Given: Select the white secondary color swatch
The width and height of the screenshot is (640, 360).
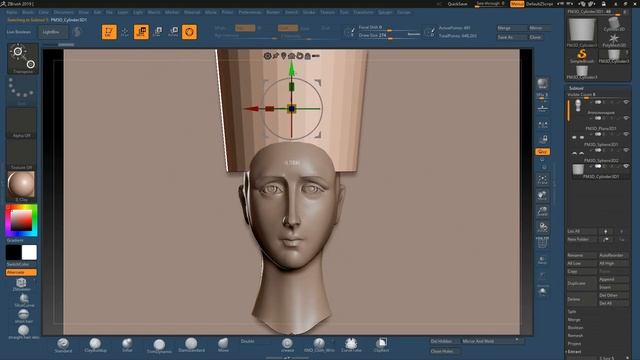Looking at the screenshot, I should pyautogui.click(x=29, y=253).
